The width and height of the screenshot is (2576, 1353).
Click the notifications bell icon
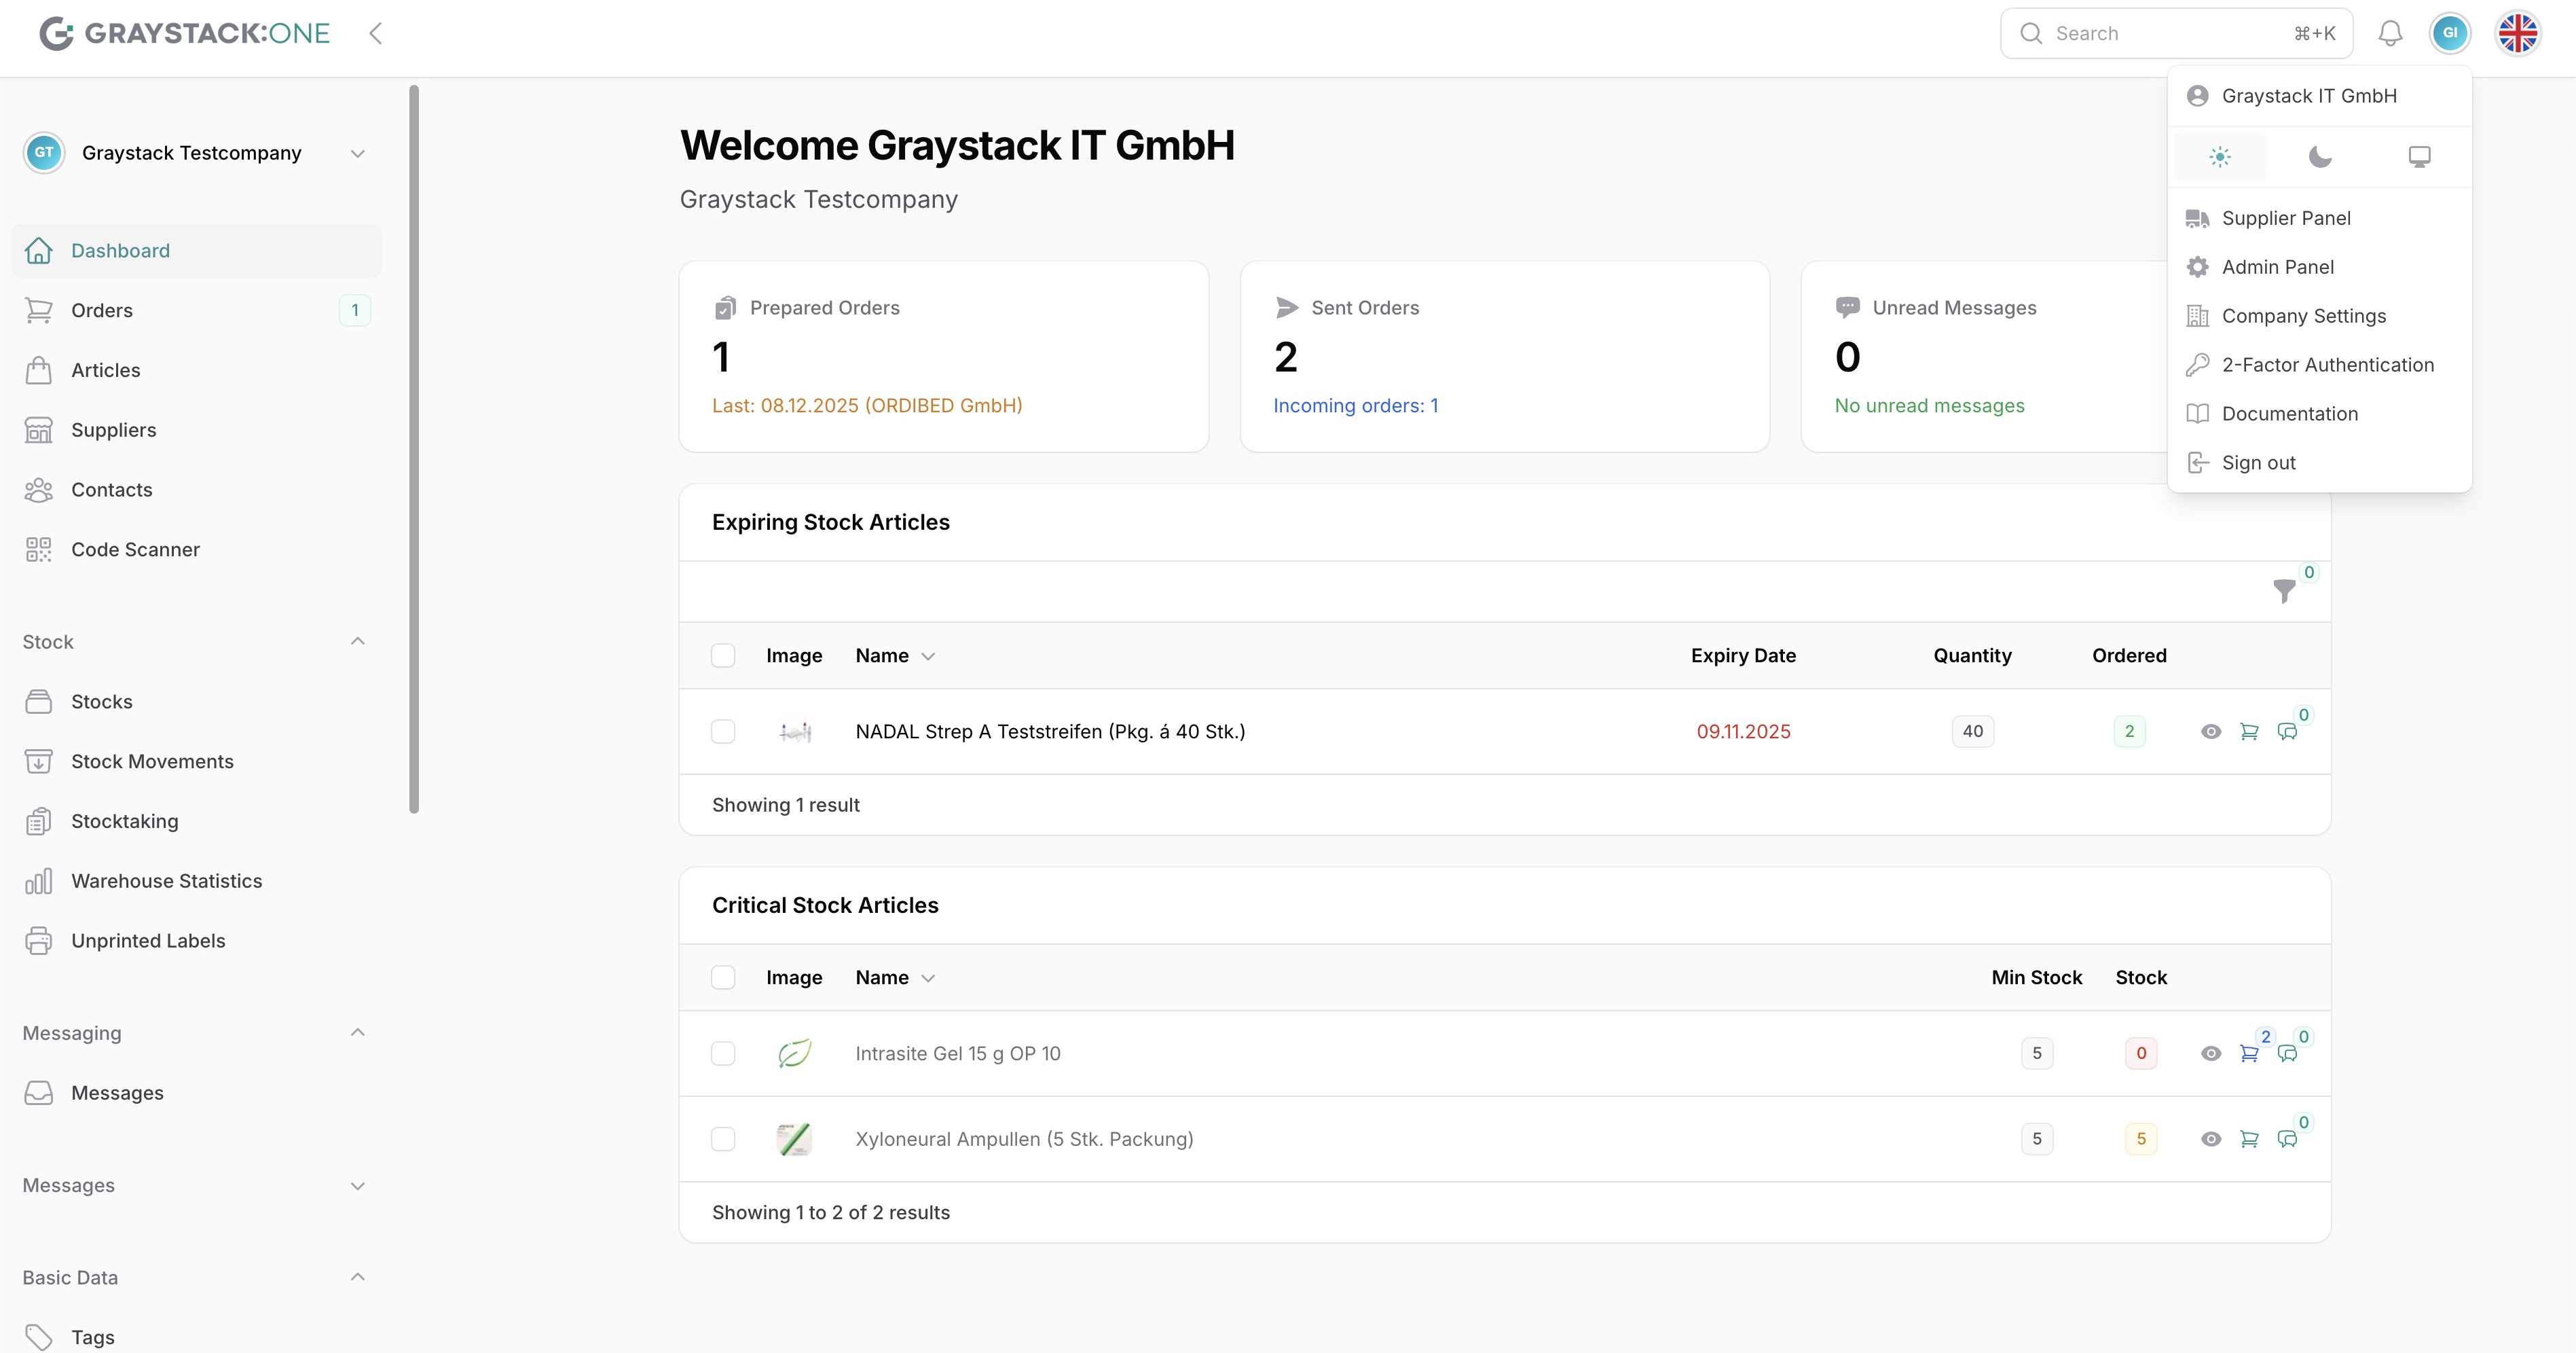(x=2390, y=33)
